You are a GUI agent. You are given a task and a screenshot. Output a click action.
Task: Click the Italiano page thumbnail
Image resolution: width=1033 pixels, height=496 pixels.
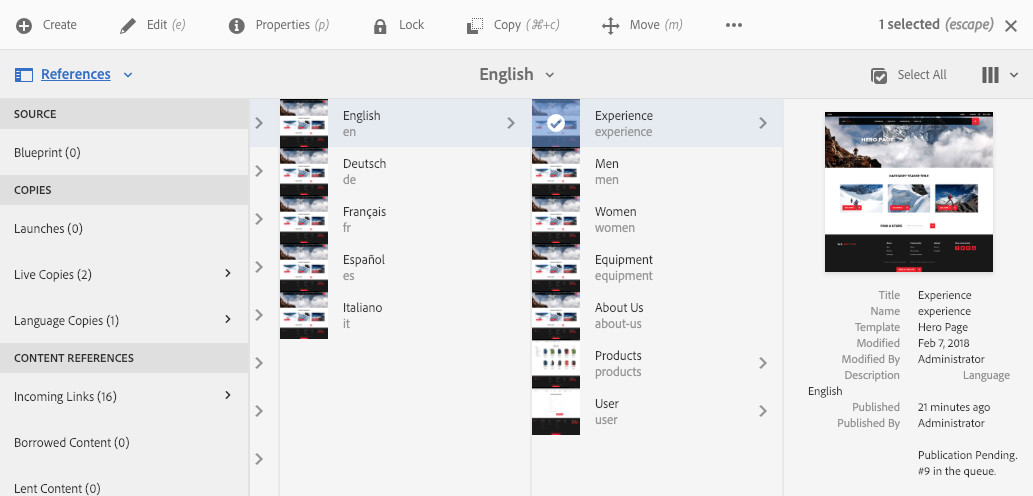pos(304,315)
